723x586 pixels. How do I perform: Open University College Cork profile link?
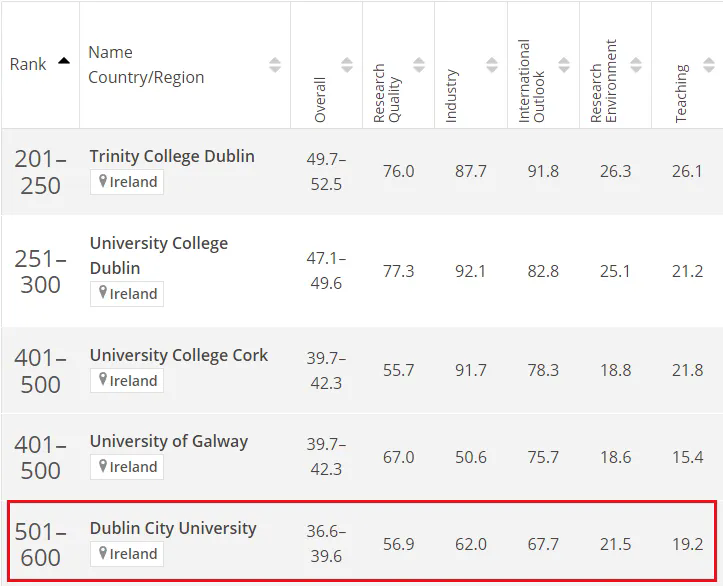click(x=179, y=355)
